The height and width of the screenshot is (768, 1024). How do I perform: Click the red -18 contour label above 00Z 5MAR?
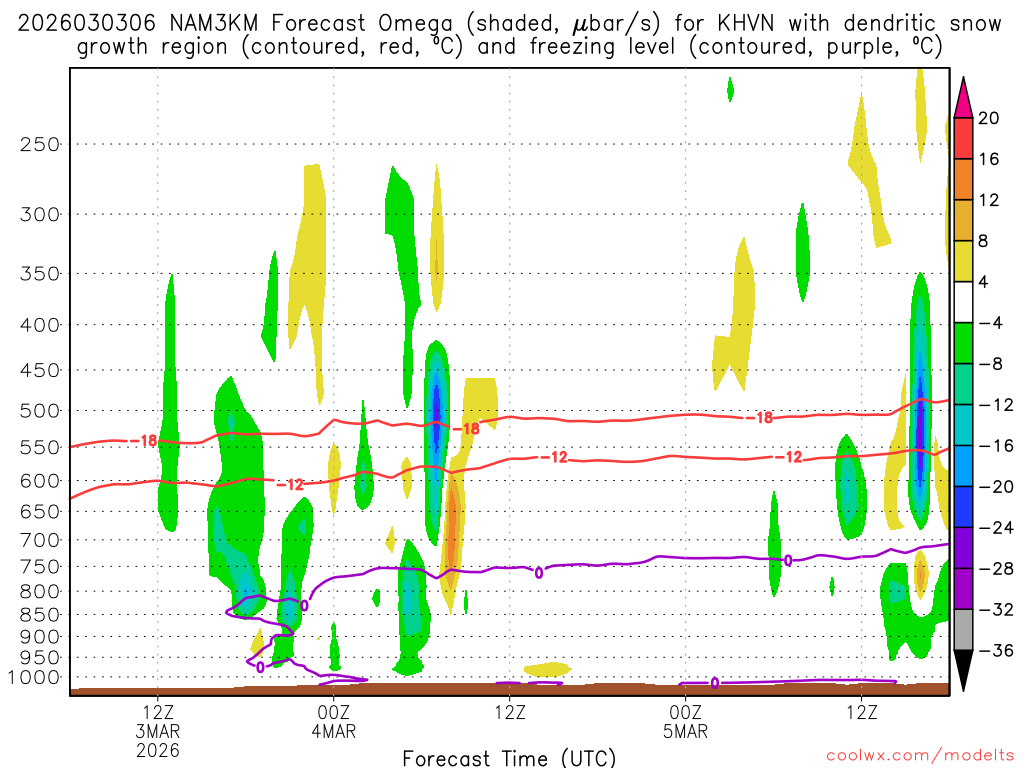click(760, 417)
